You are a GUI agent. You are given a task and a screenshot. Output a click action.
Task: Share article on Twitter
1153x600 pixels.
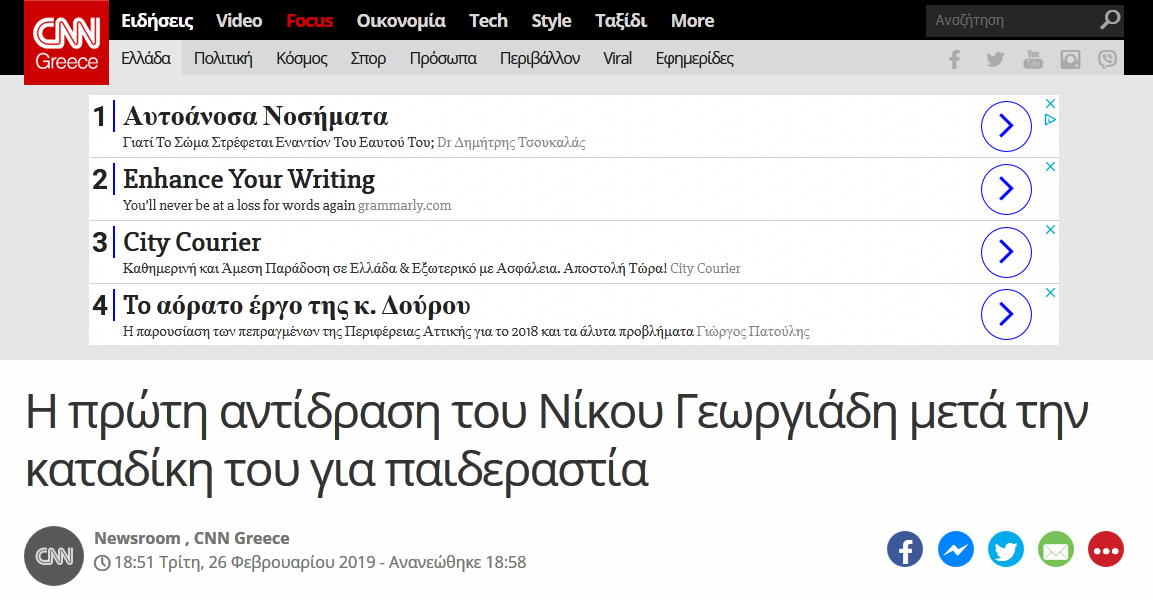pyautogui.click(x=1006, y=549)
